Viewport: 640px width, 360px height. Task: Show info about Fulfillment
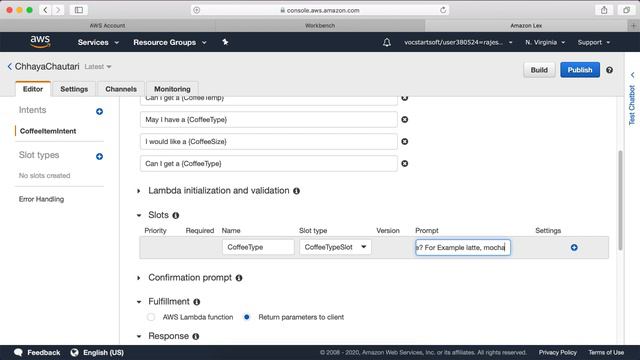196,302
